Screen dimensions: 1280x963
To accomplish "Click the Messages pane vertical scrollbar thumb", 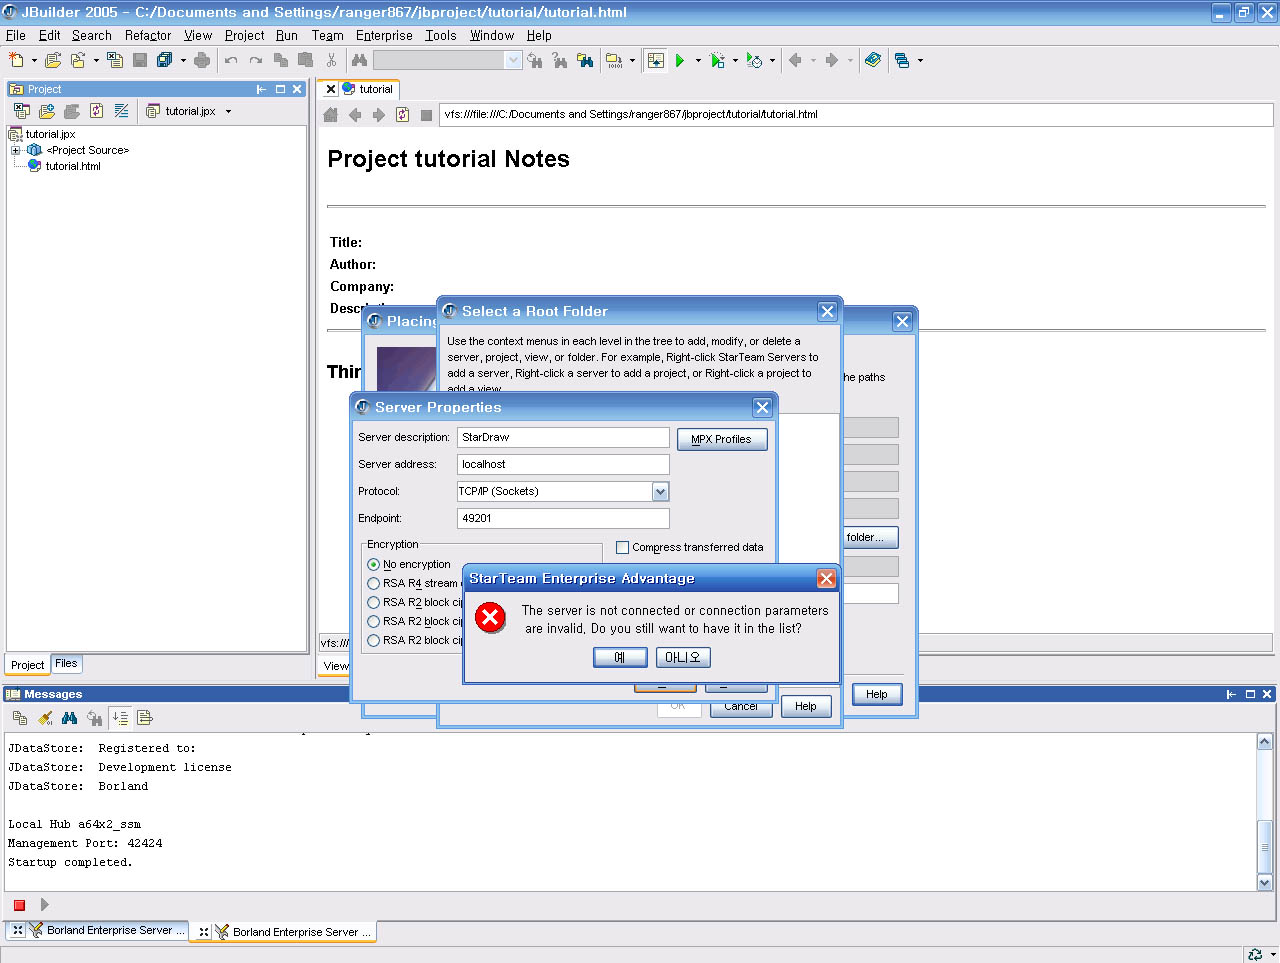I will [1265, 846].
